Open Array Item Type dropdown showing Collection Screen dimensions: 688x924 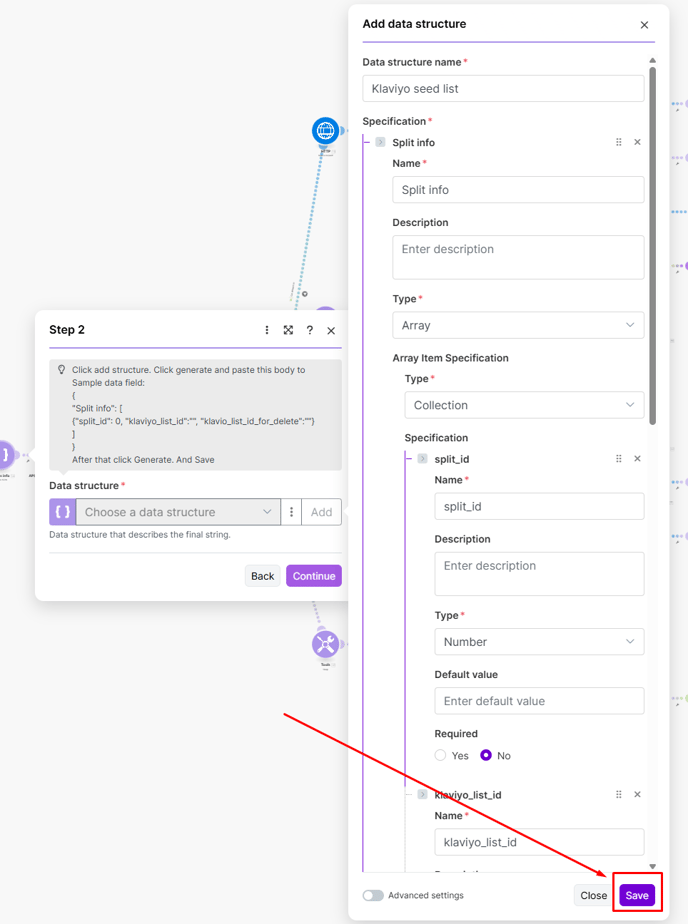(x=524, y=405)
